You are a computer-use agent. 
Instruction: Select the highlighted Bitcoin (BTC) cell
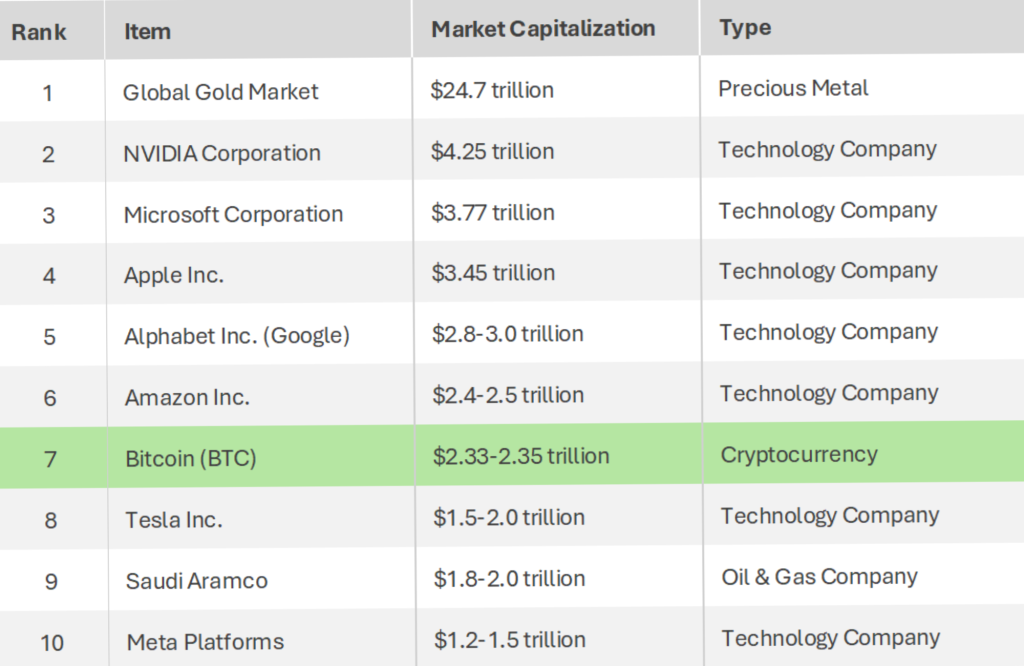191,459
